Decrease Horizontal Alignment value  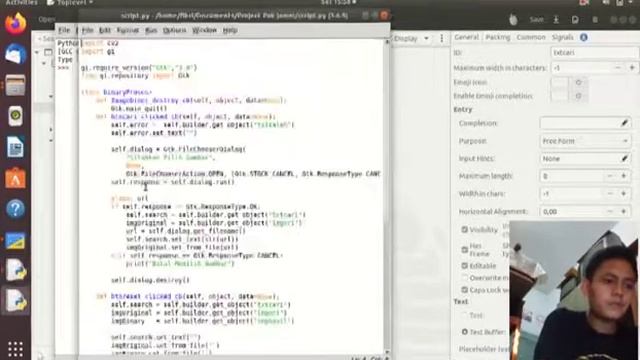(610, 211)
